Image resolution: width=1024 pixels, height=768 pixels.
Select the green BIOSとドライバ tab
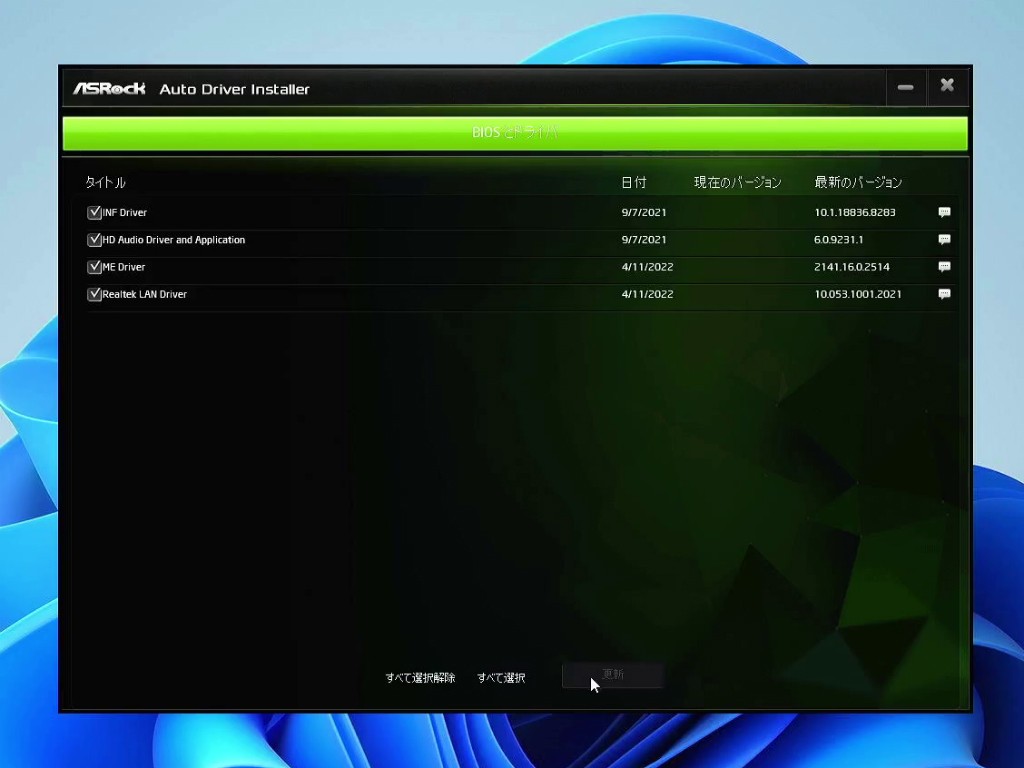(515, 133)
